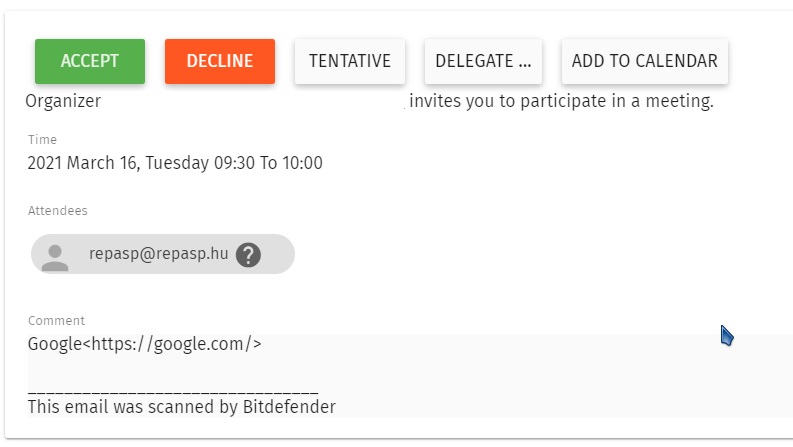The width and height of the screenshot is (793, 447).
Task: Click the Time field label
Action: coord(42,140)
